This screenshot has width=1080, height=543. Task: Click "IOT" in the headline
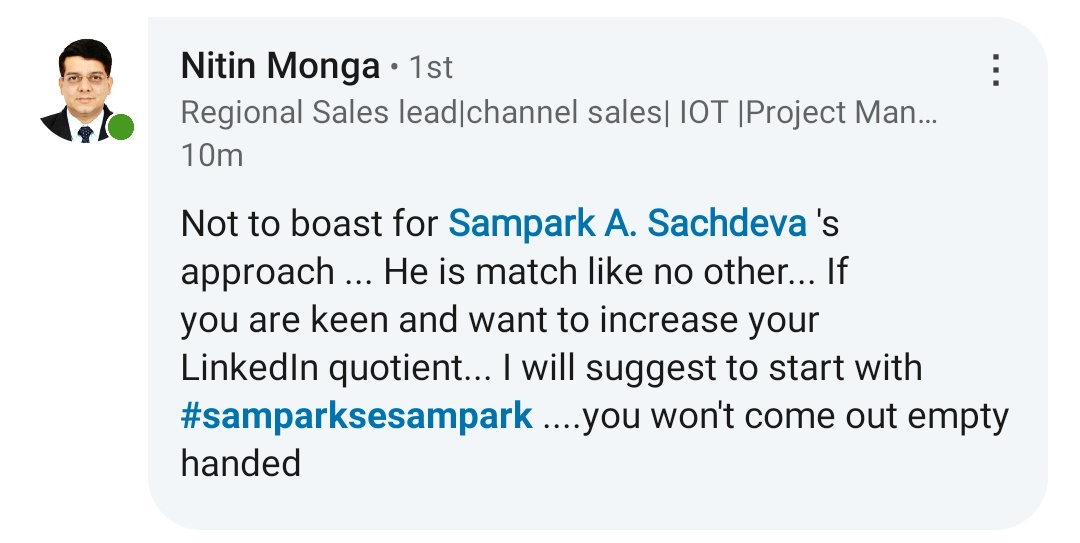click(704, 113)
